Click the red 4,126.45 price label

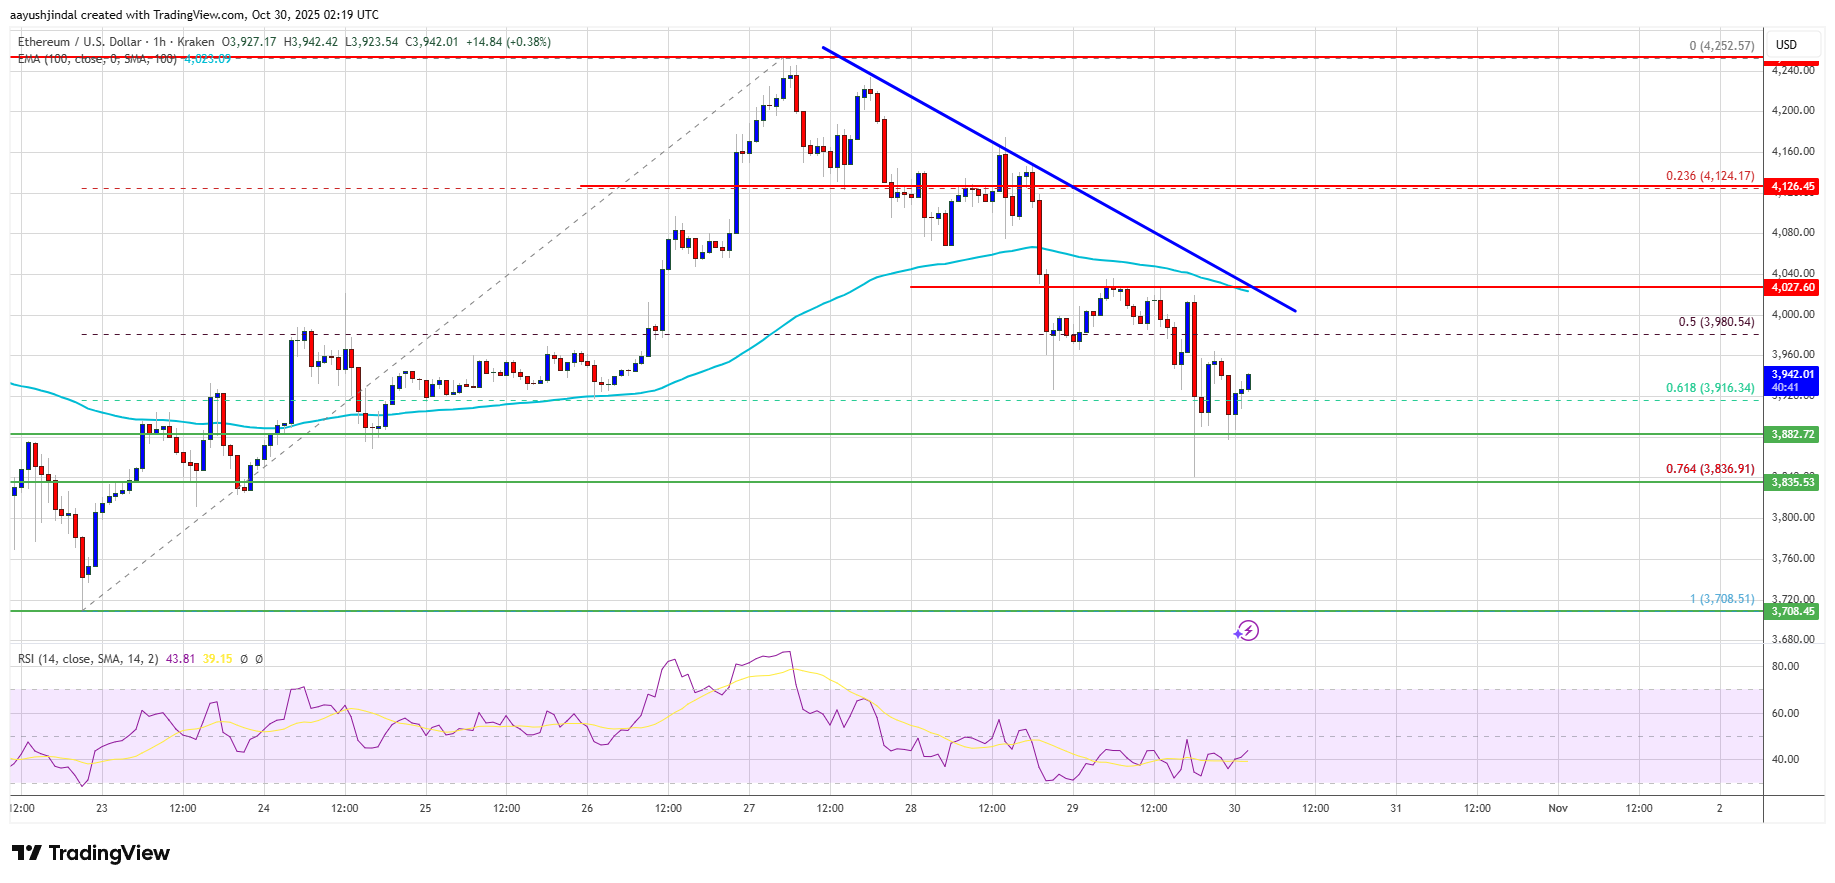1792,187
